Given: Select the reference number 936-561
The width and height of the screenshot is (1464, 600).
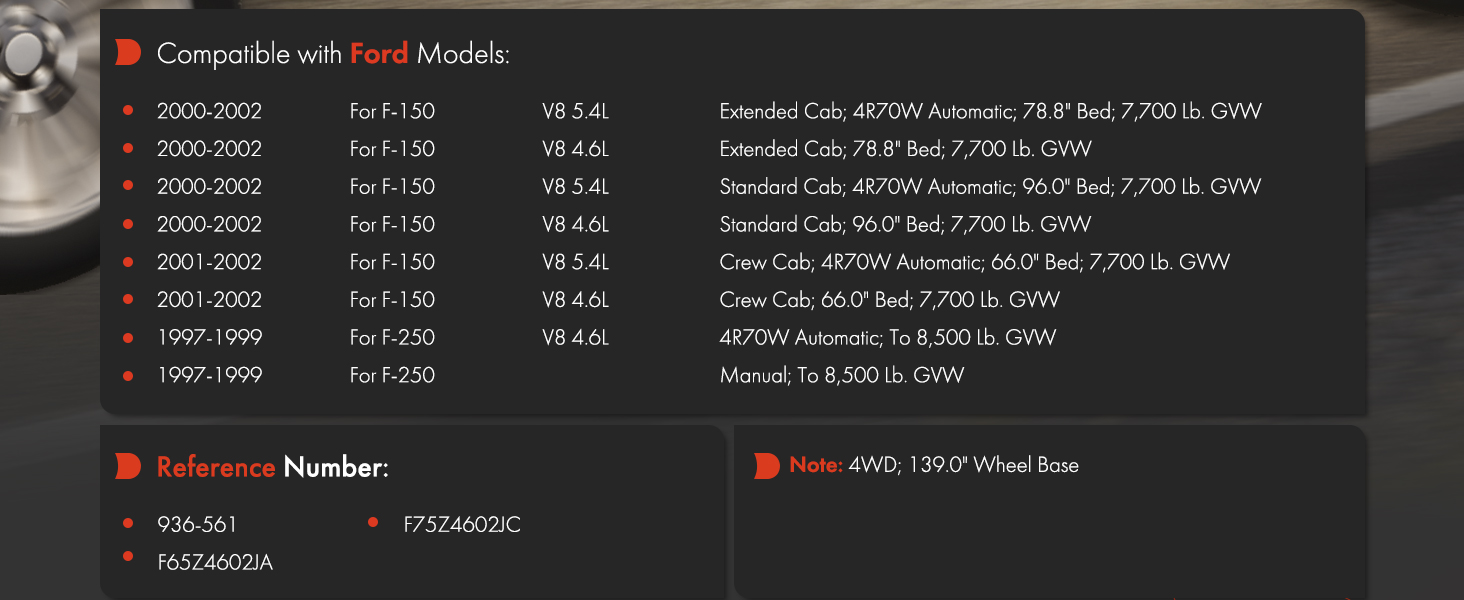Looking at the screenshot, I should tap(197, 524).
